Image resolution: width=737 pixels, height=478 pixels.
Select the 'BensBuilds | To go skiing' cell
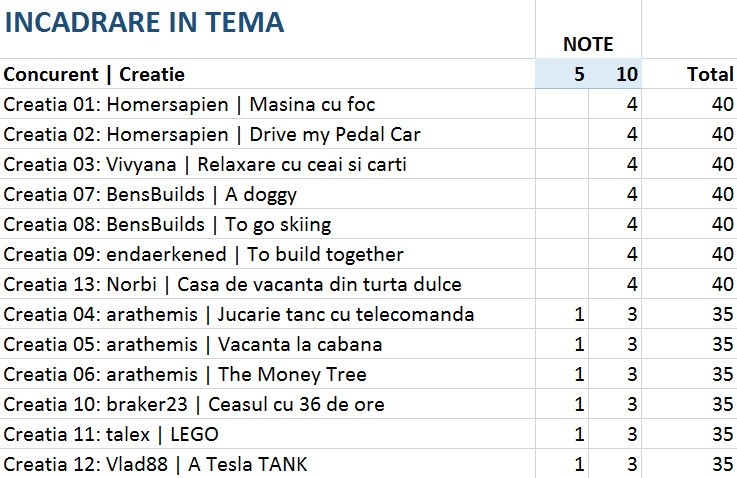pos(168,224)
